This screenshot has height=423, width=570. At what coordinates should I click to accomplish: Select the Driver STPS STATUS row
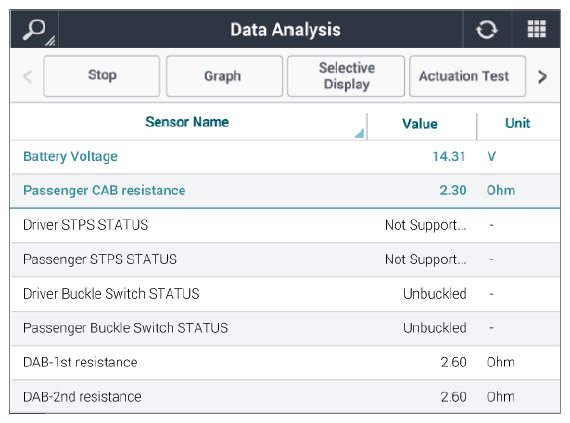[285, 225]
